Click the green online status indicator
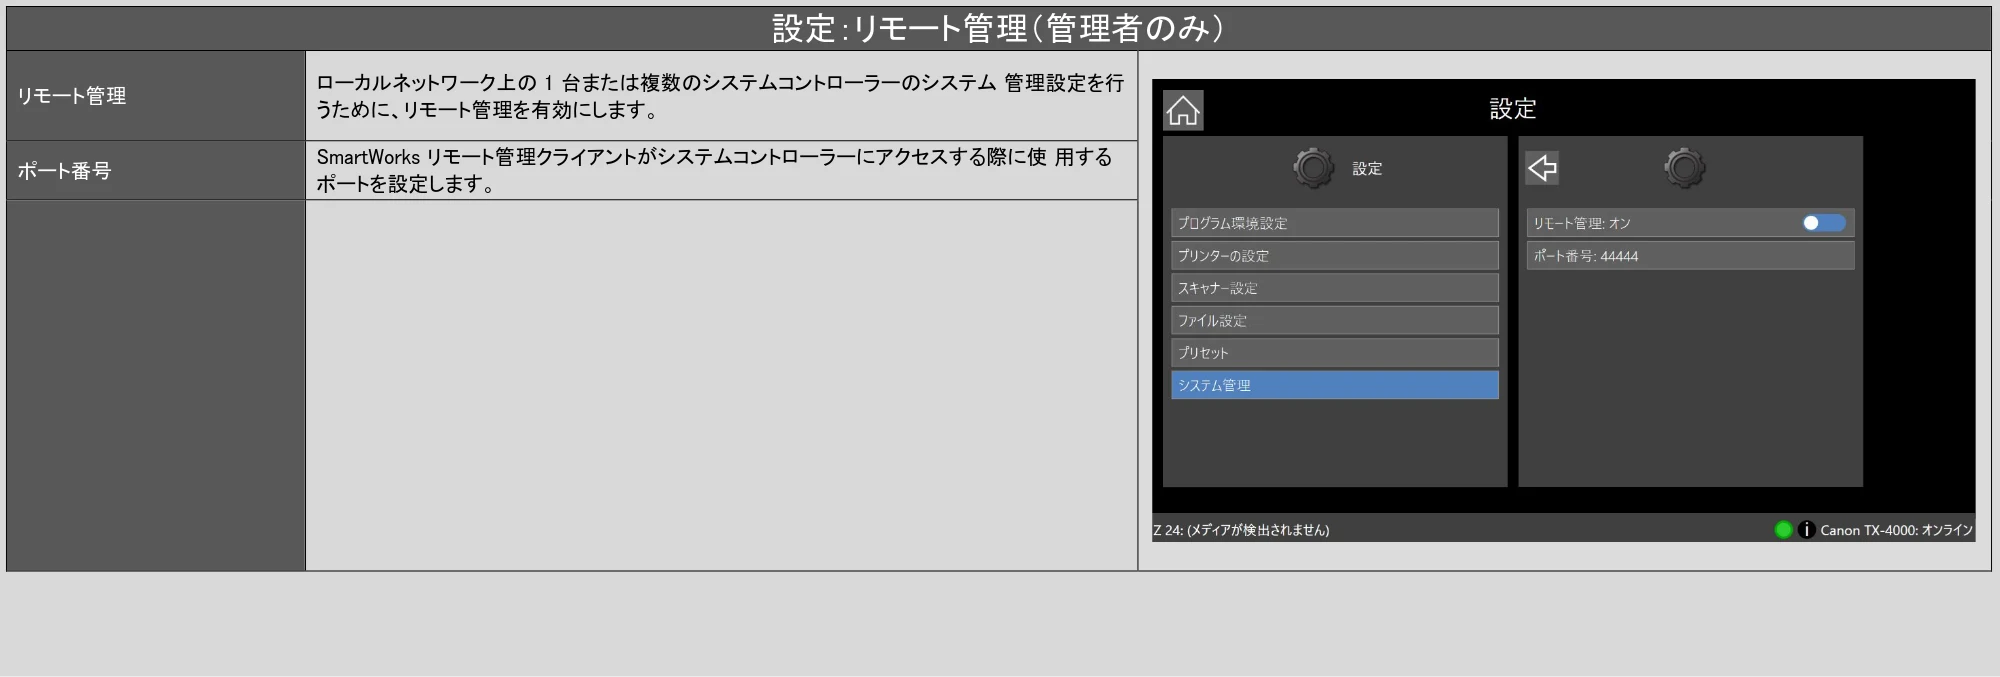 (x=1783, y=530)
